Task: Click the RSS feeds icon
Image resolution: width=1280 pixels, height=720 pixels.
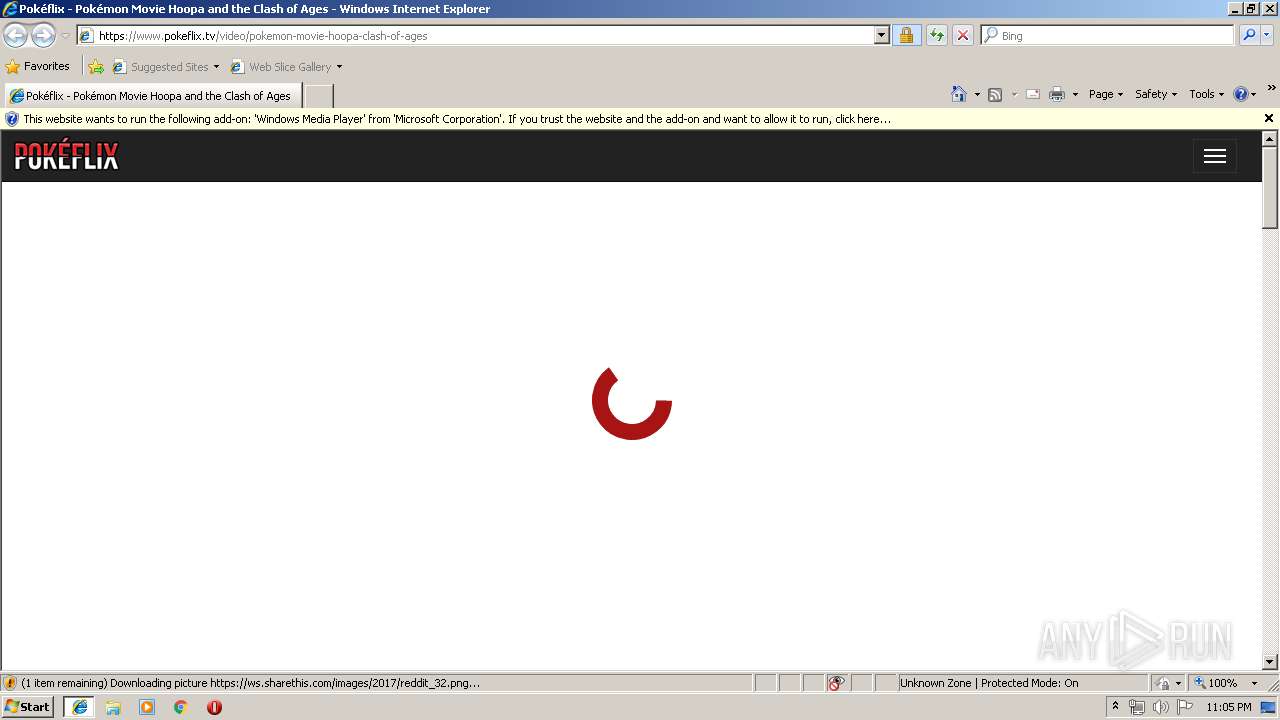Action: tap(995, 94)
